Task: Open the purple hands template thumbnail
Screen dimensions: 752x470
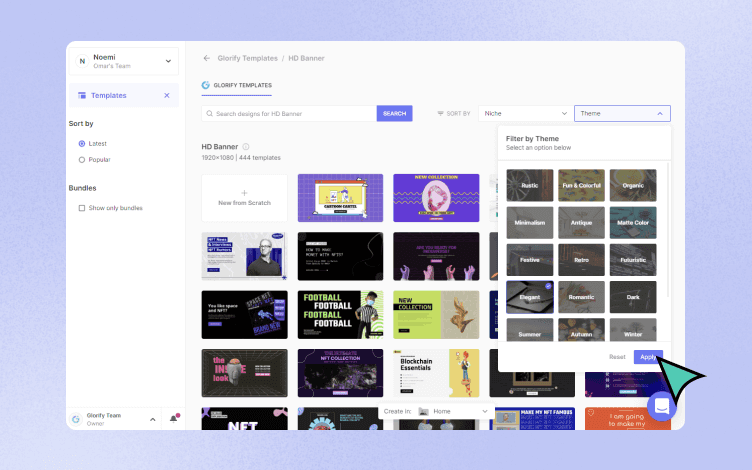Action: tap(436, 256)
